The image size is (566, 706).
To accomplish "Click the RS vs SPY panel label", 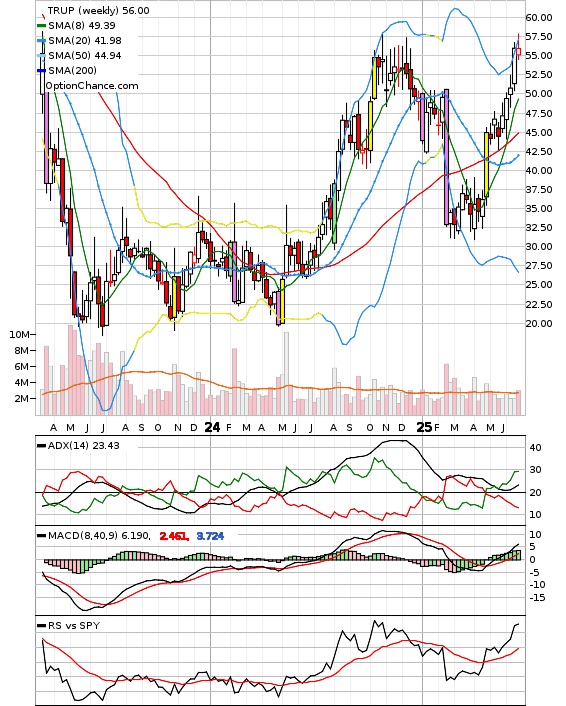I will (x=74, y=625).
